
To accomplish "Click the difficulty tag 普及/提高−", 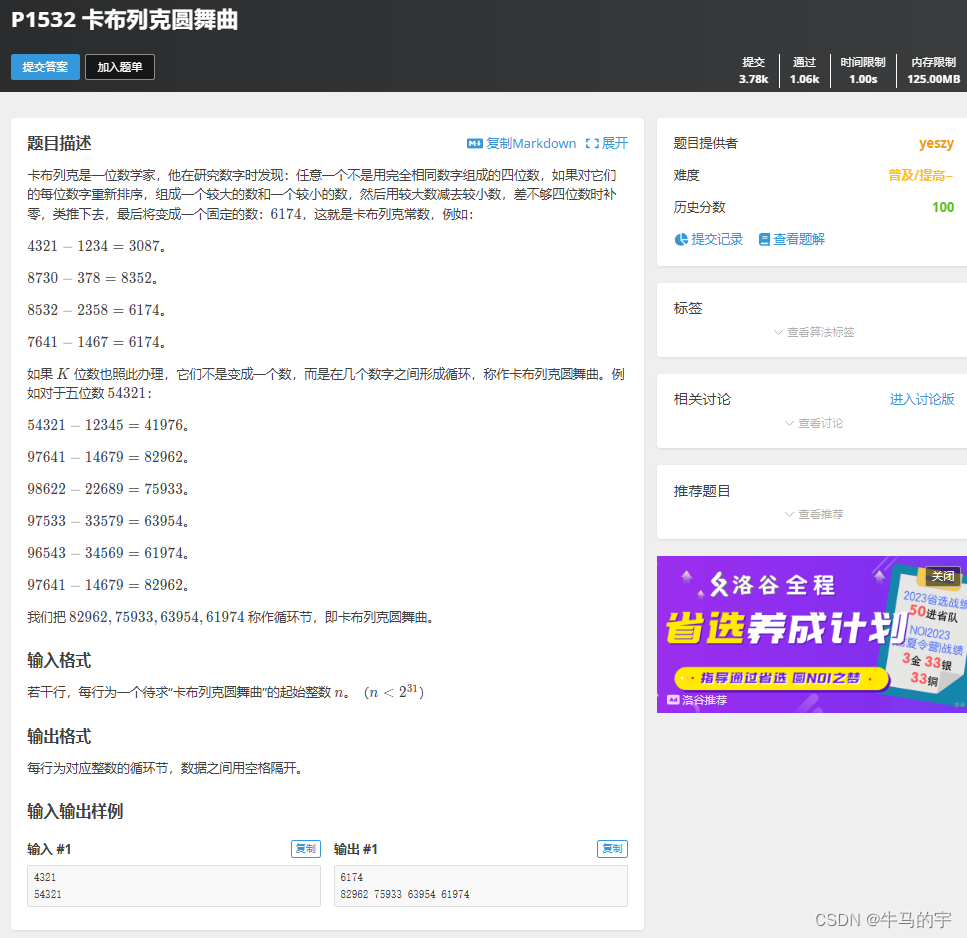I will [x=920, y=175].
